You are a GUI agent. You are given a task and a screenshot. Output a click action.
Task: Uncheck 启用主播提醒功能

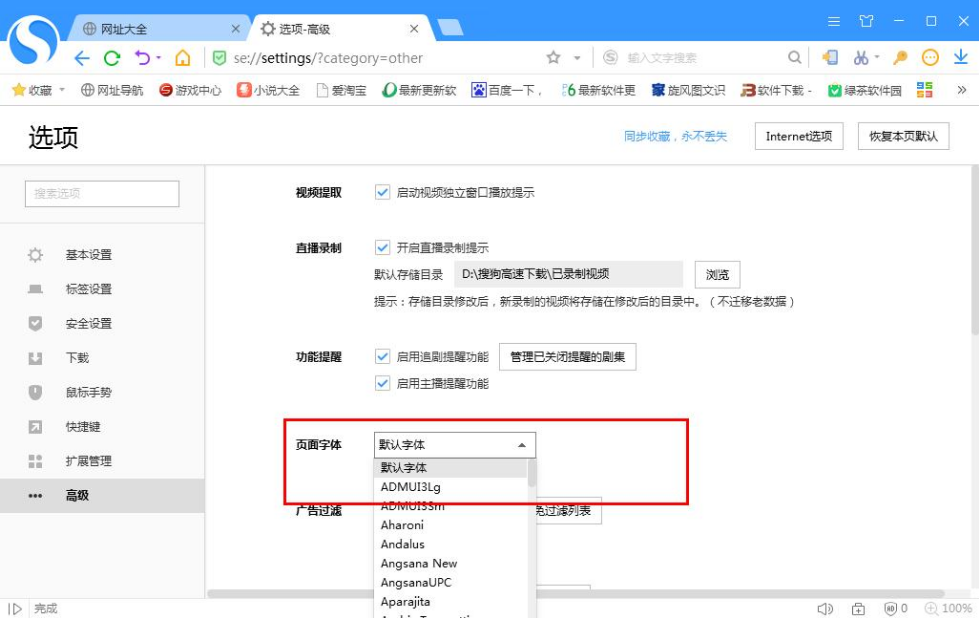[x=384, y=383]
